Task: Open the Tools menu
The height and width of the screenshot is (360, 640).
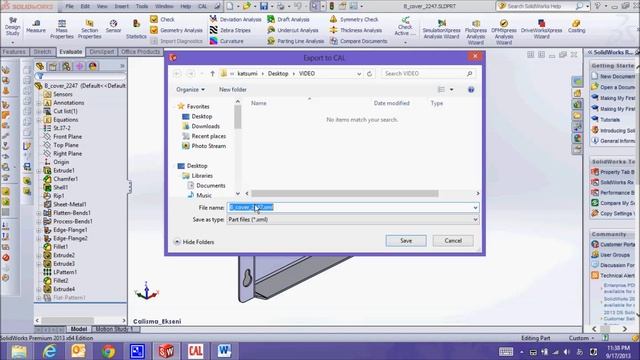Action: click(142, 6)
